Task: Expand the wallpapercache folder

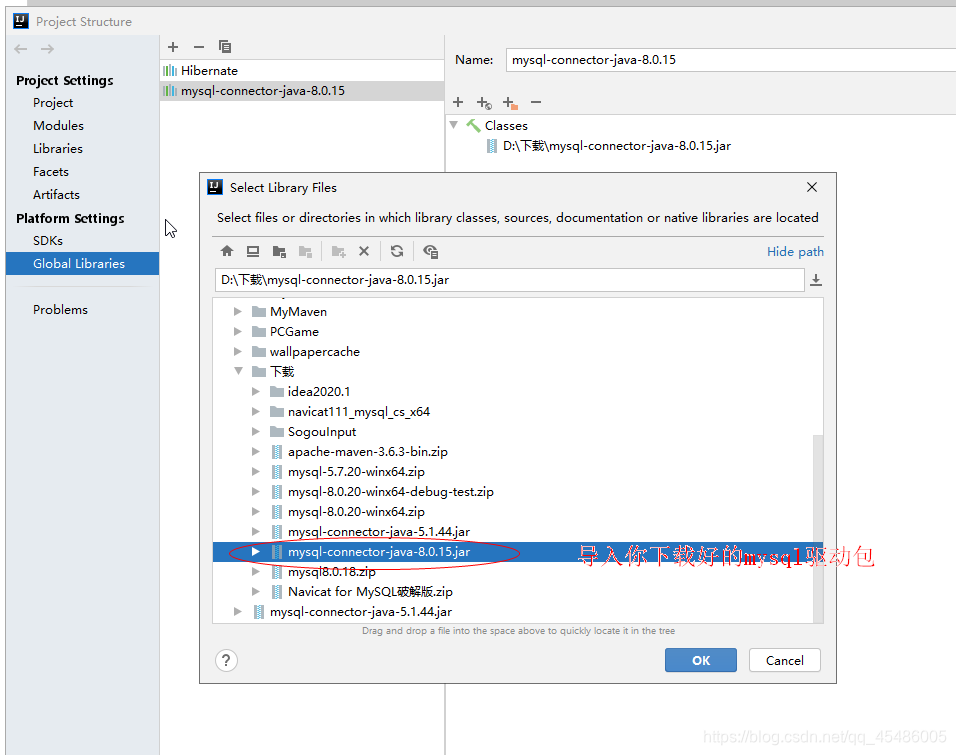Action: click(x=238, y=352)
